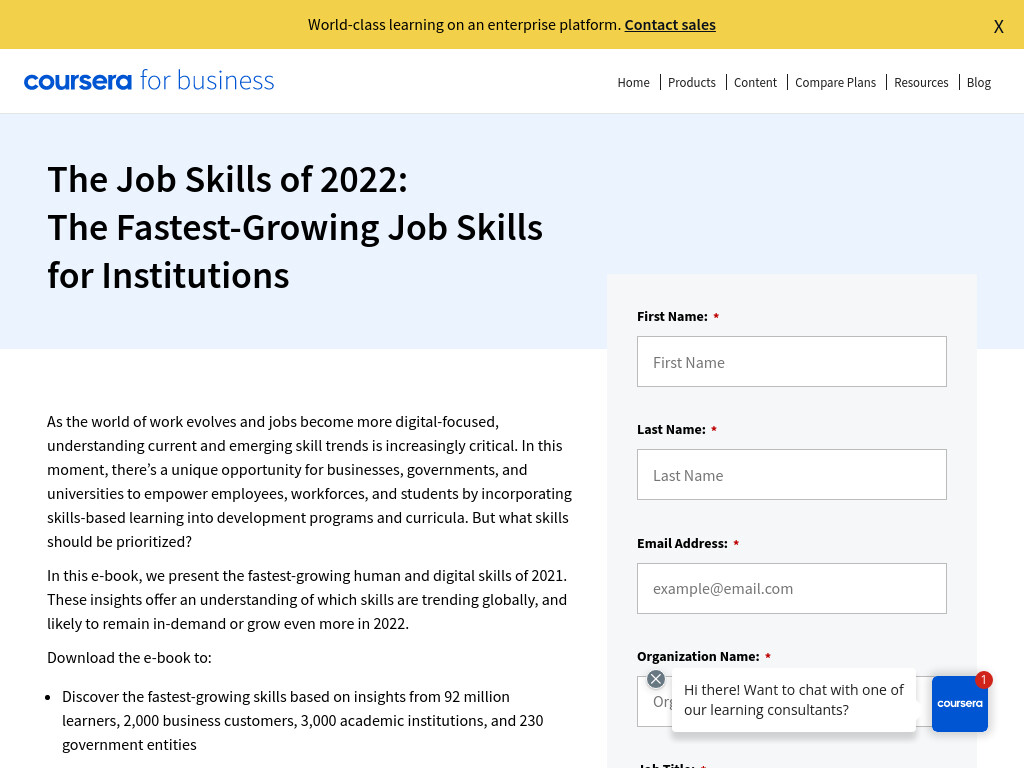Close the chat popup message bubble

point(656,679)
